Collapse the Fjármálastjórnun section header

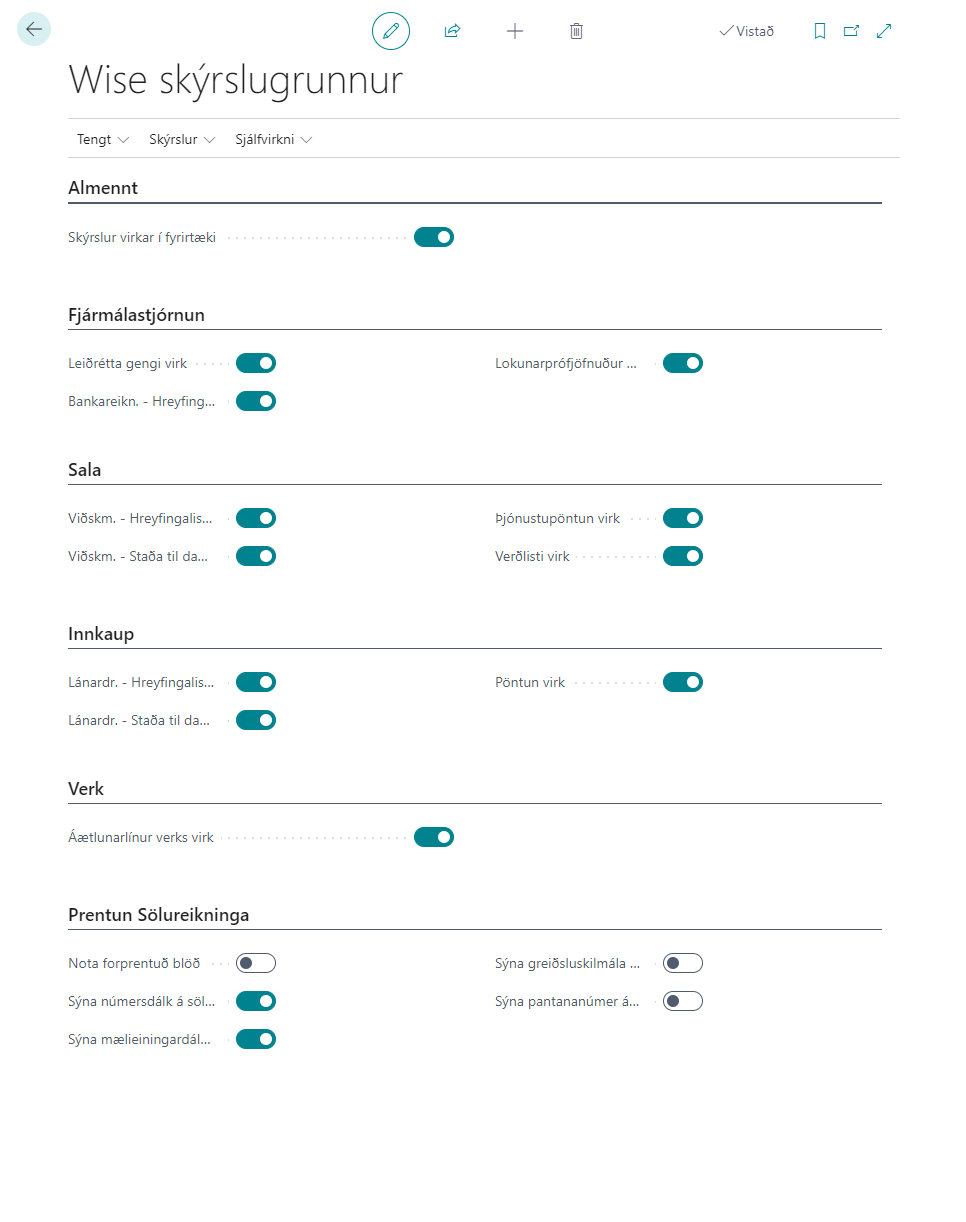[x=136, y=315]
